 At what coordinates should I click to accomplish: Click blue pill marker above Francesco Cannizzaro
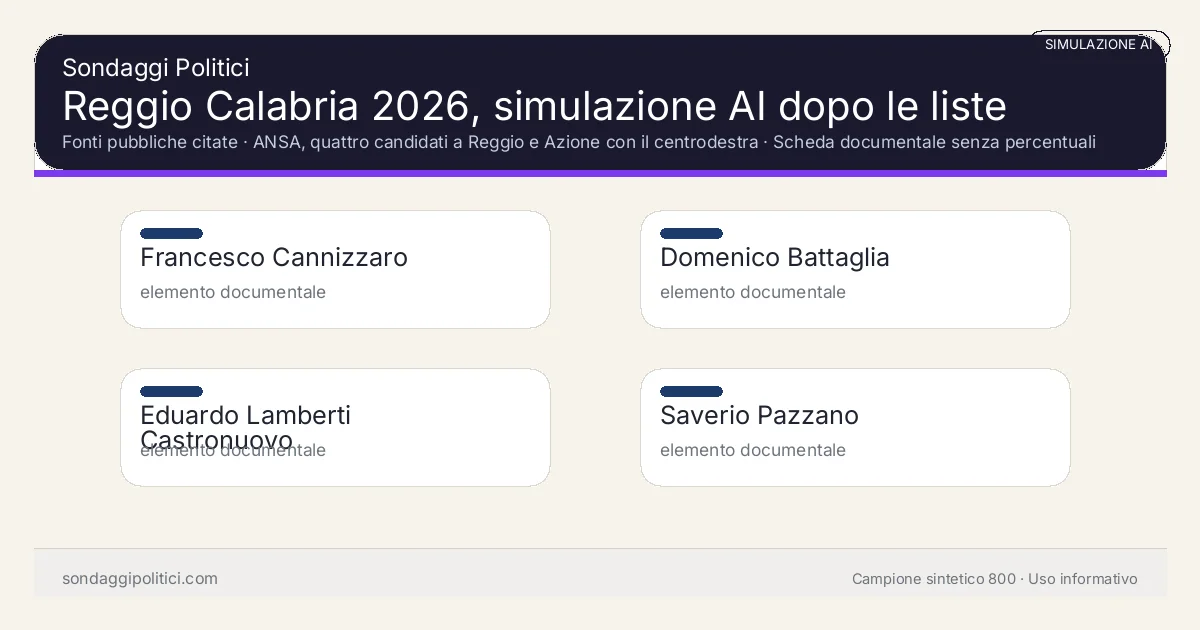[171, 234]
